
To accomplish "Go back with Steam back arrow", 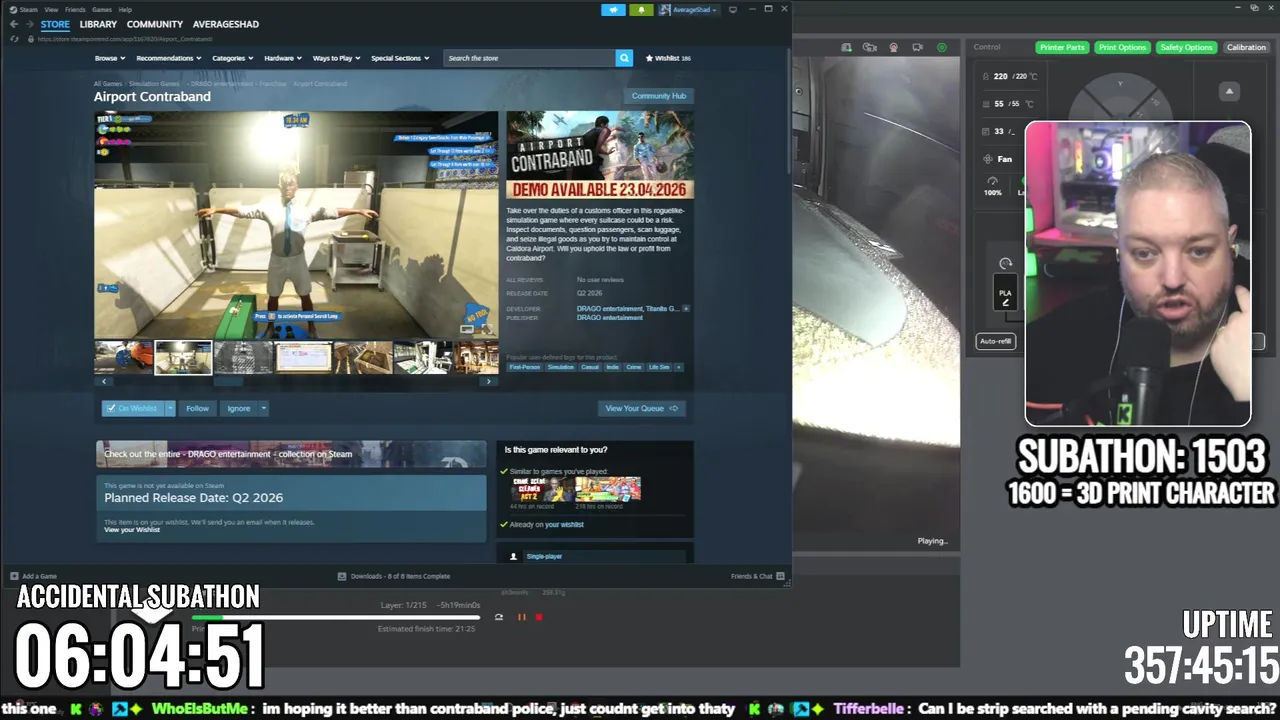I will [x=14, y=24].
